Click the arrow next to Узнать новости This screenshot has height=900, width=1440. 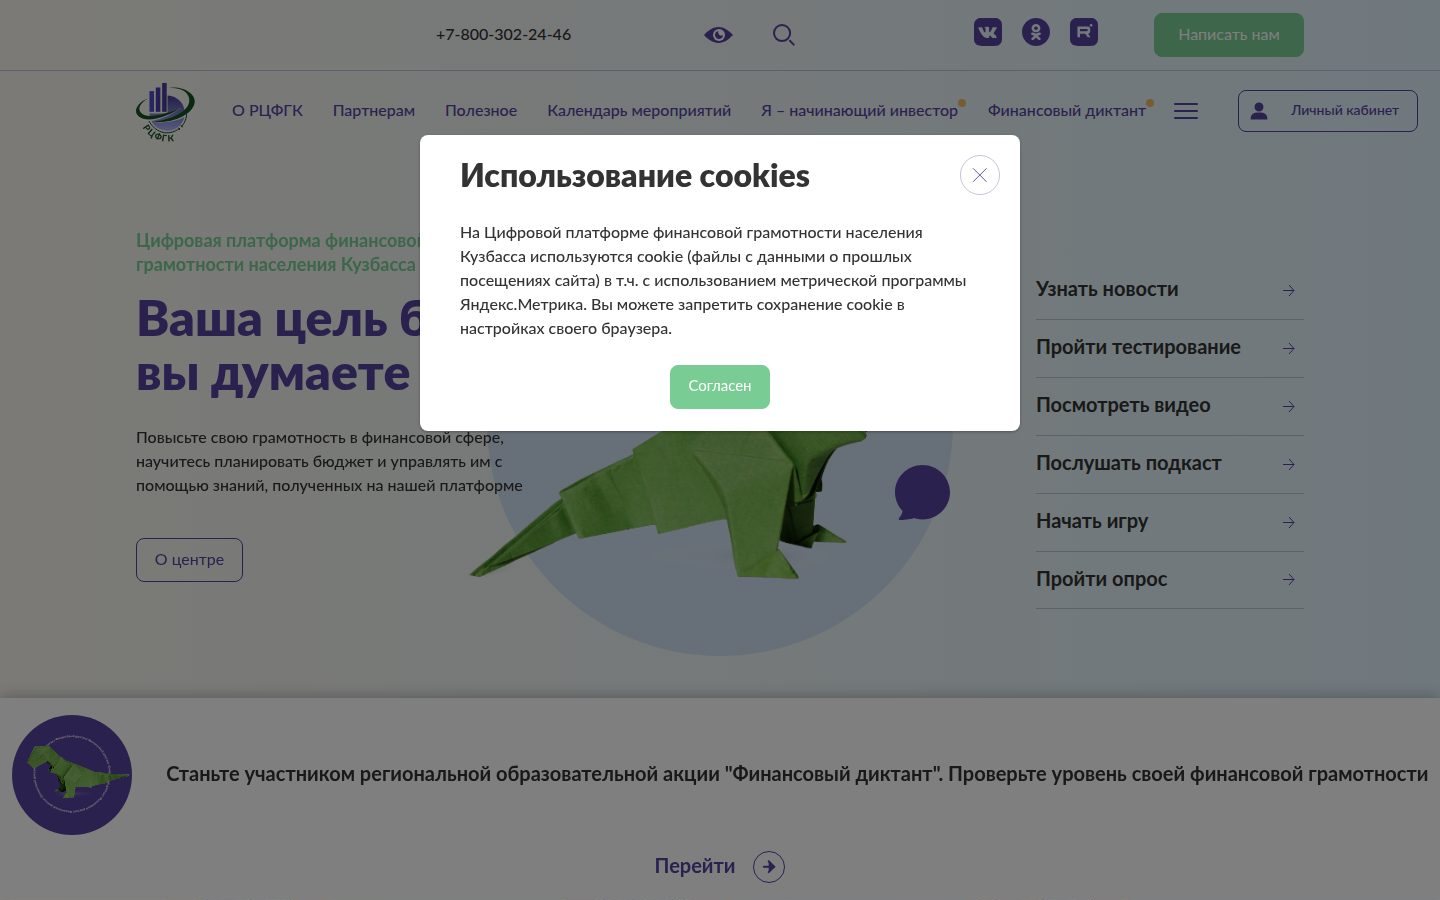1289,290
